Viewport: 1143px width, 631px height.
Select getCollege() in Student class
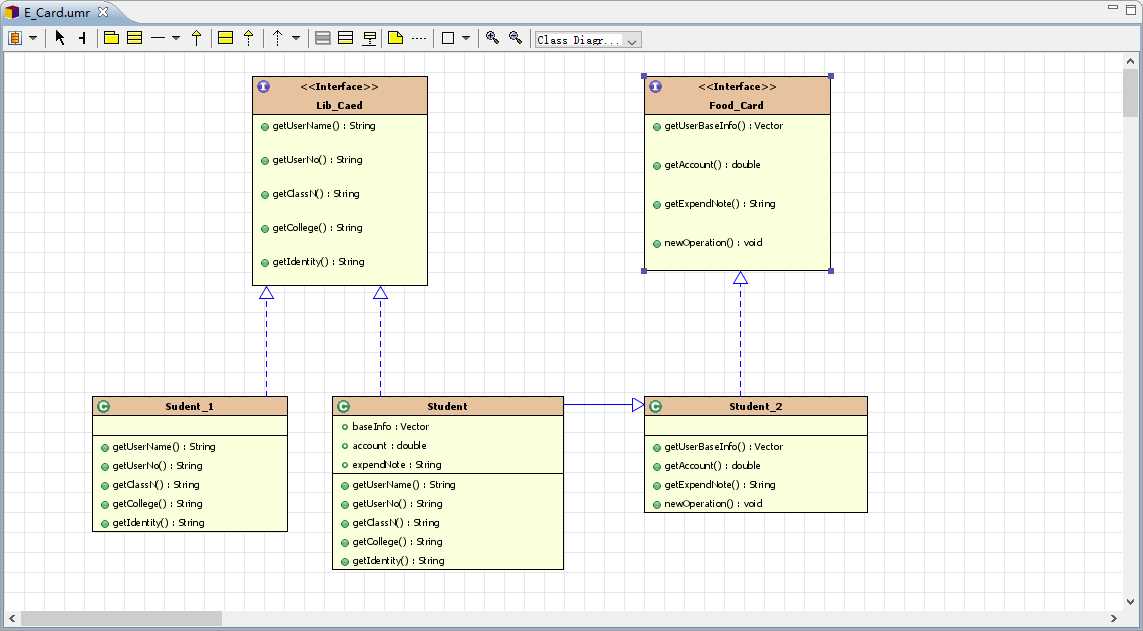point(391,542)
